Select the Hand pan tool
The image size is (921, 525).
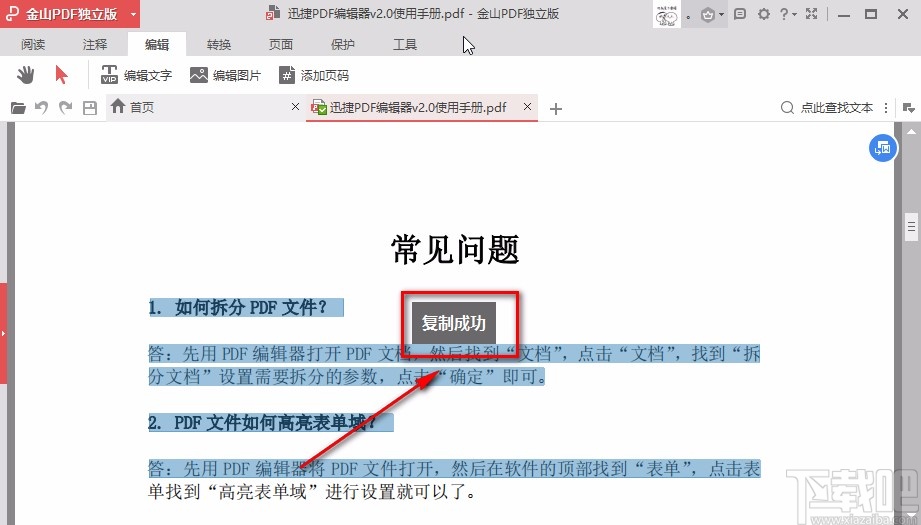click(x=25, y=75)
